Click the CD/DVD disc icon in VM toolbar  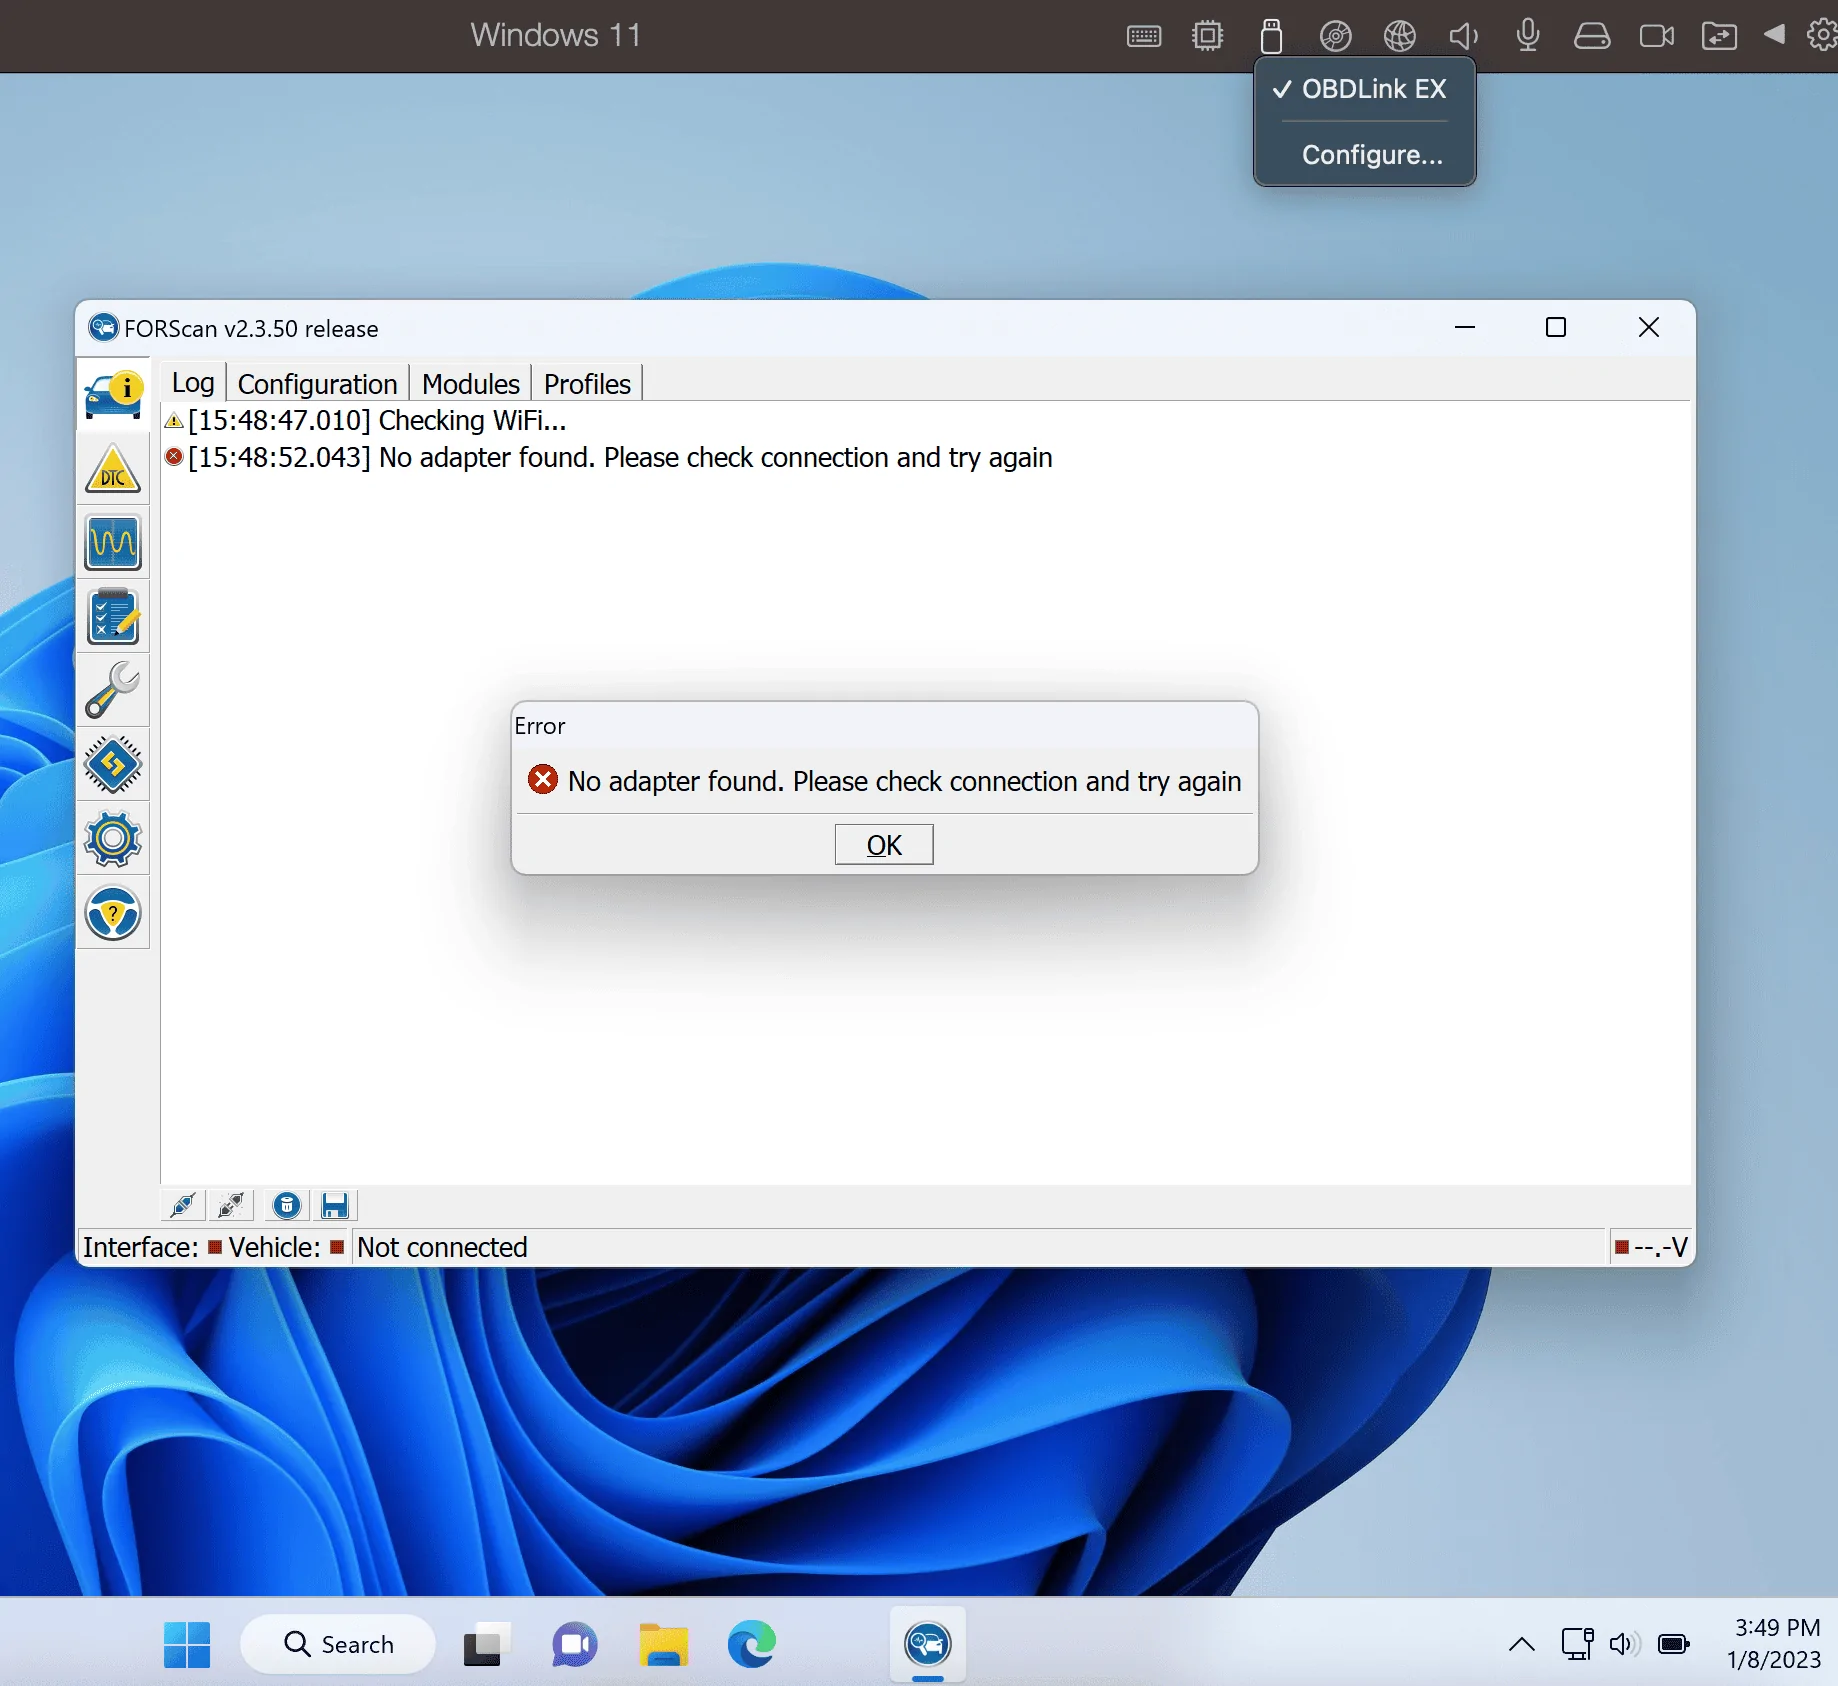point(1336,37)
